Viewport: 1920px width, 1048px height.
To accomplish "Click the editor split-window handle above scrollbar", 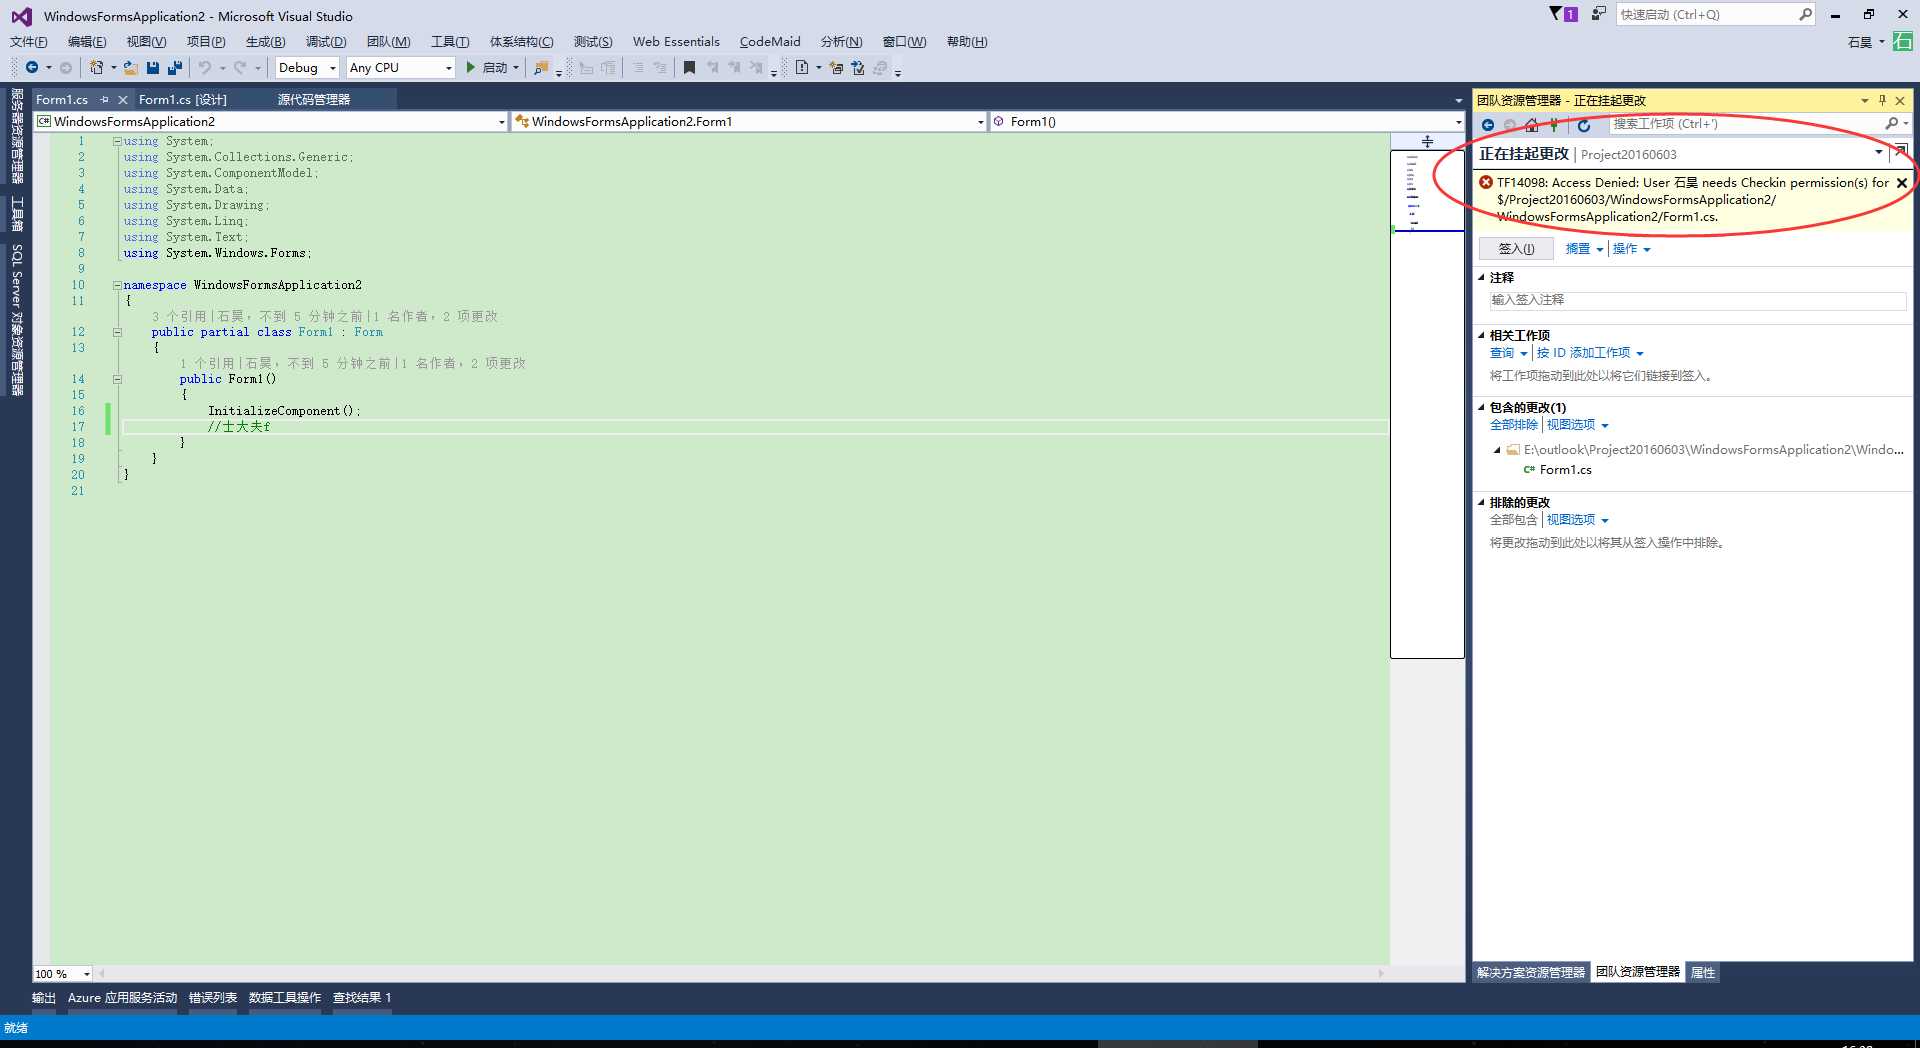I will (x=1427, y=141).
